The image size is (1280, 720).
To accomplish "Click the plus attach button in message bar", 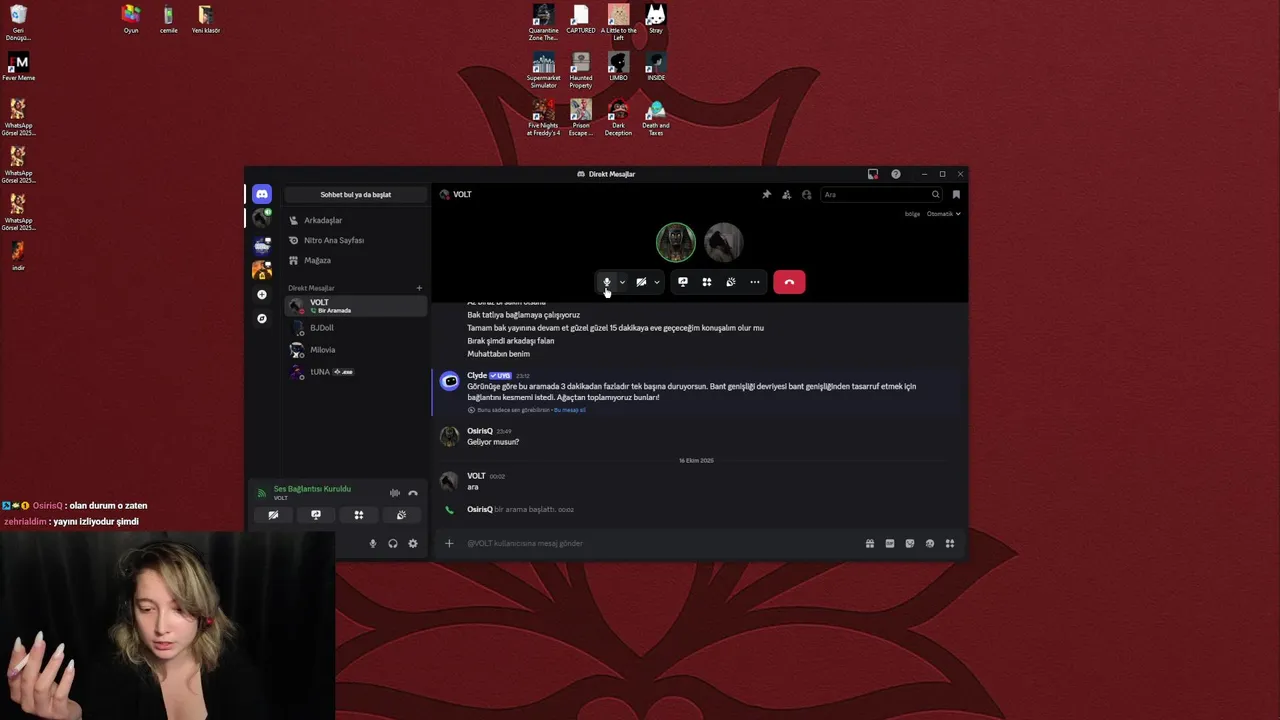I will click(x=449, y=543).
